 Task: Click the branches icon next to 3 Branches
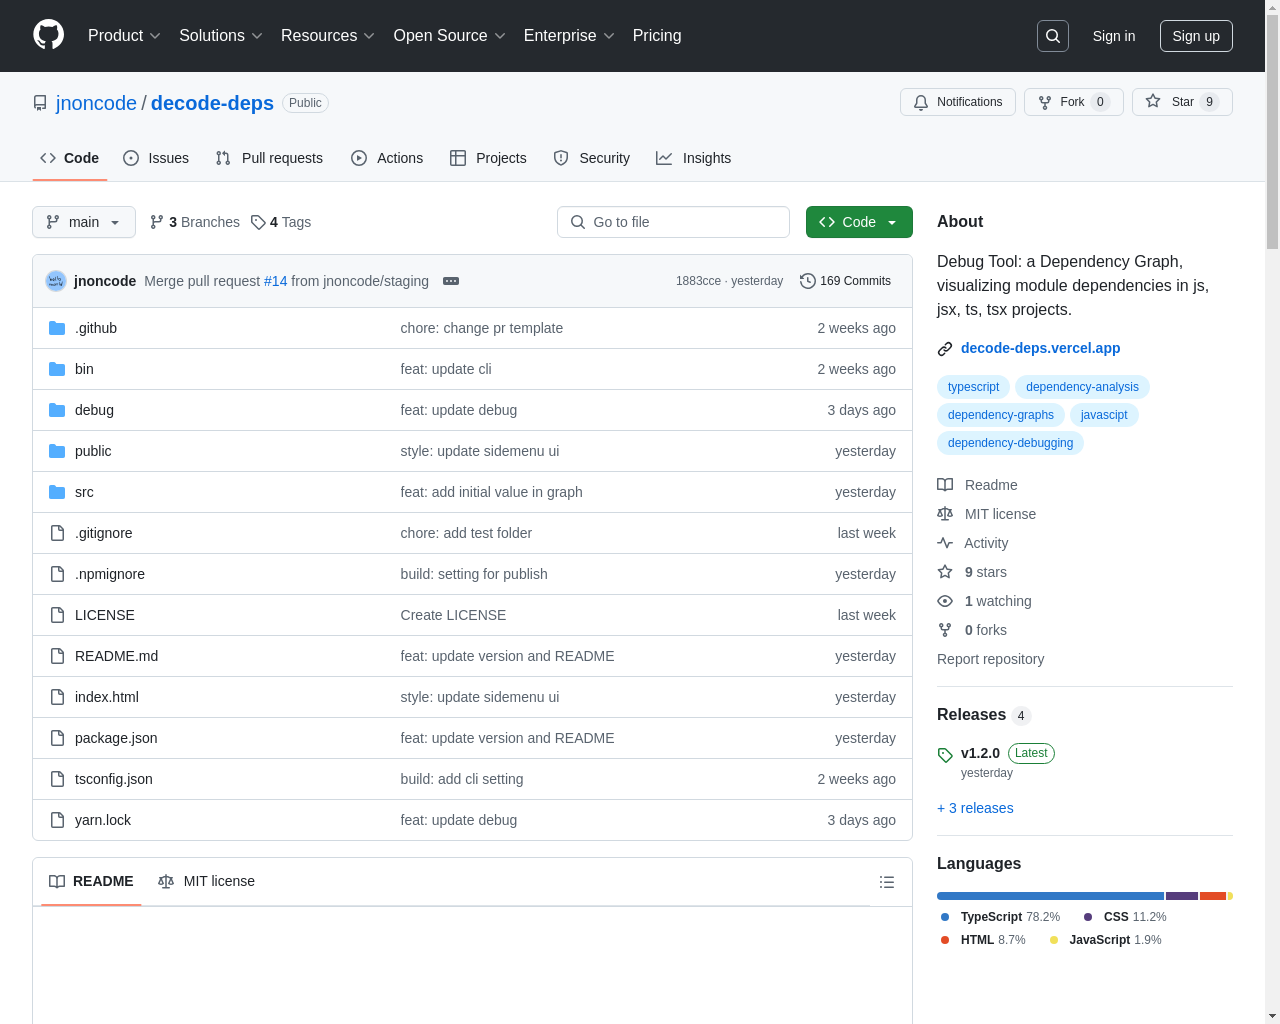click(156, 222)
